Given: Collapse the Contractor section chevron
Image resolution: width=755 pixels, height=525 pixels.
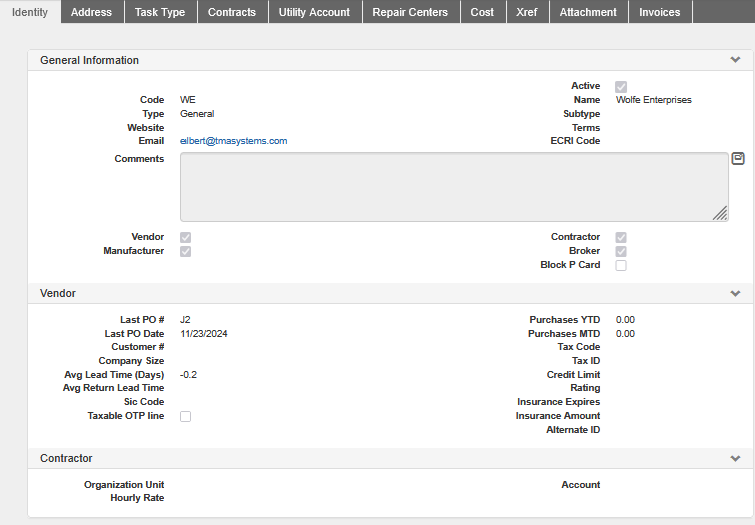Looking at the screenshot, I should pyautogui.click(x=736, y=459).
